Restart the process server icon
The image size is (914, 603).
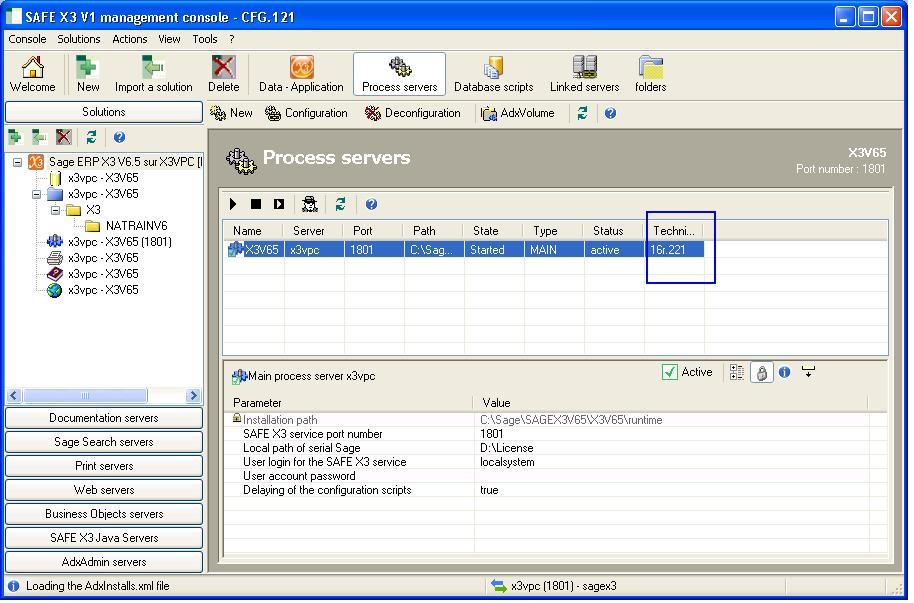point(279,204)
